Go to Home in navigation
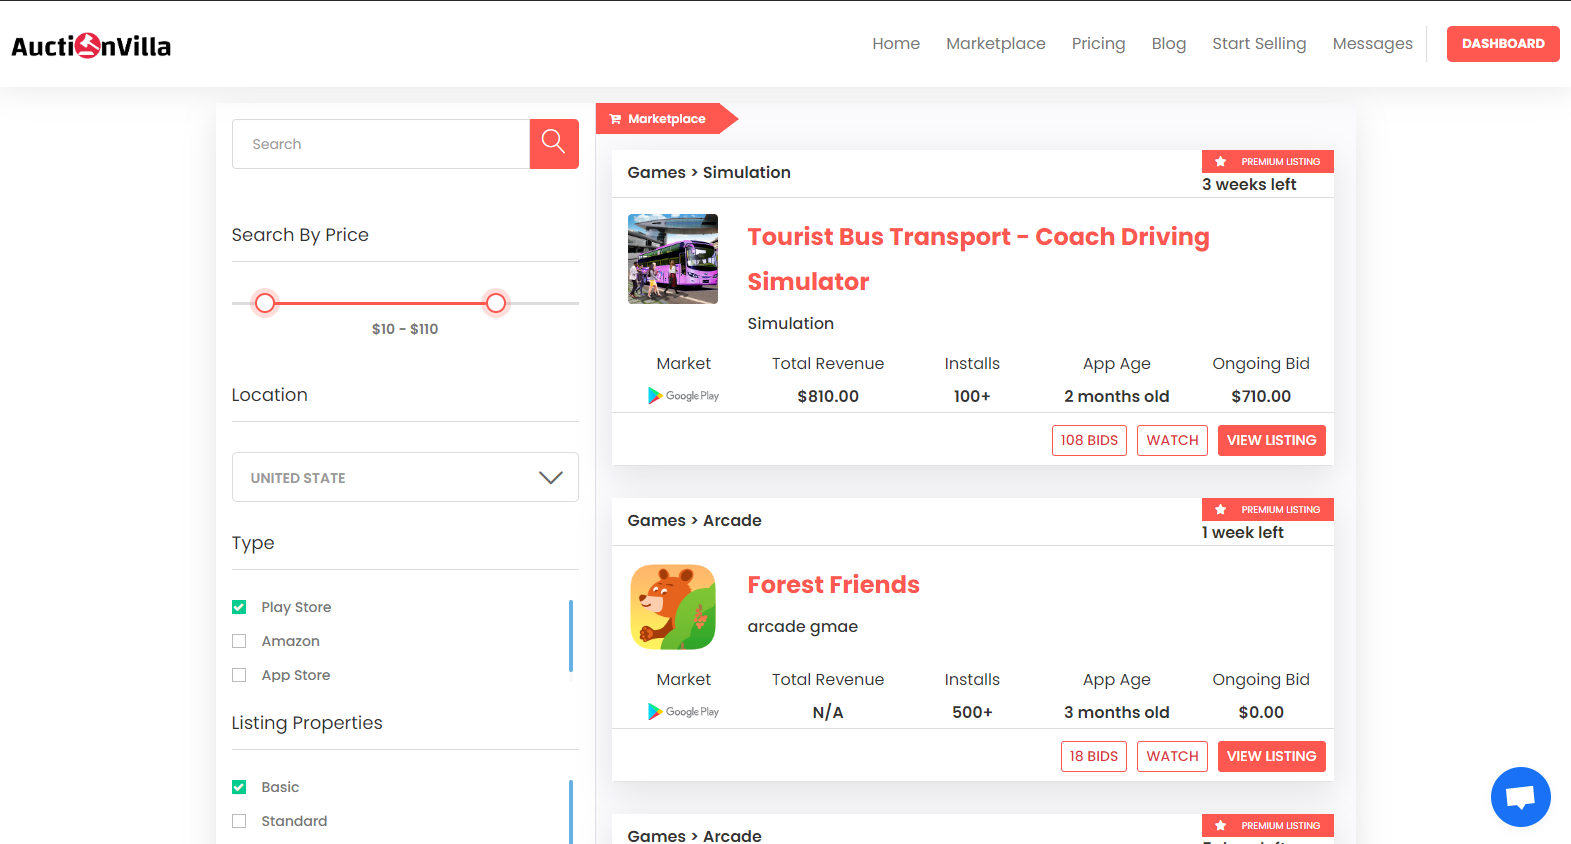Viewport: 1571px width, 844px height. tap(896, 44)
